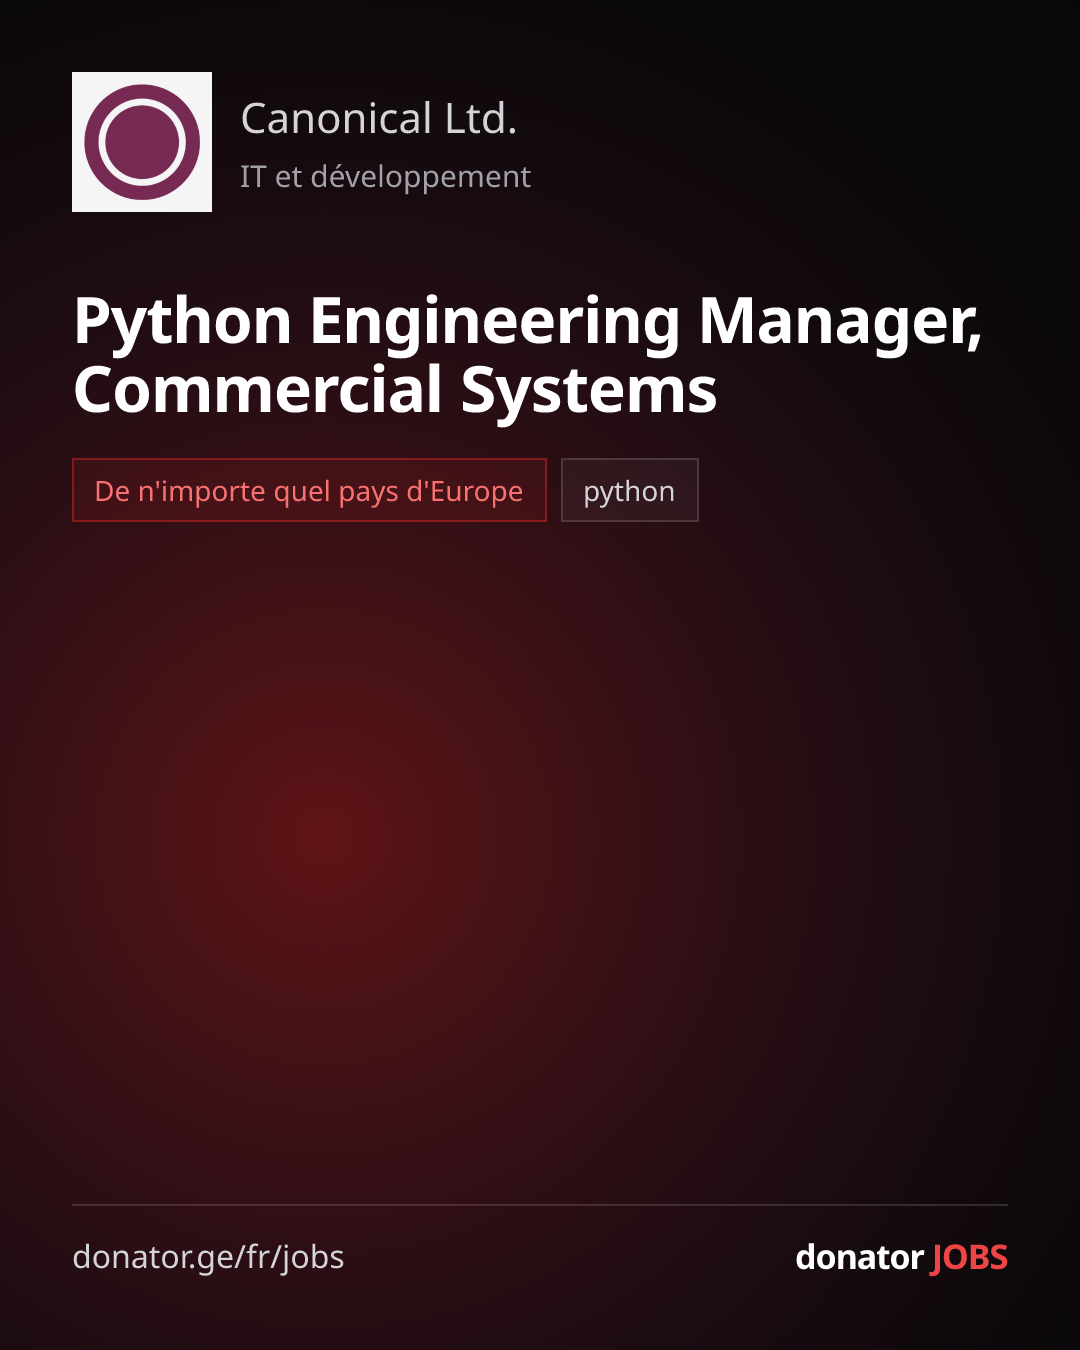
Task: Click the word Python in the job title
Action: pyautogui.click(x=183, y=322)
